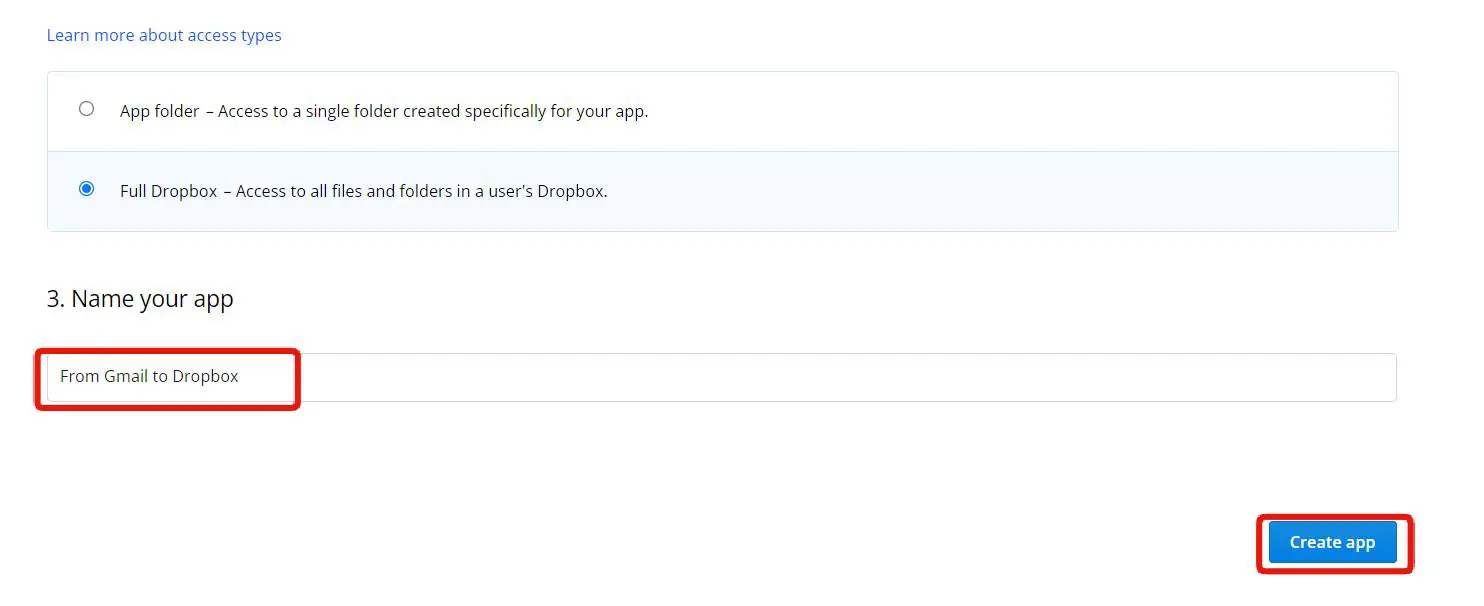Image resolution: width=1484 pixels, height=606 pixels.
Task: Open the Learn more about access types link
Action: tap(164, 35)
